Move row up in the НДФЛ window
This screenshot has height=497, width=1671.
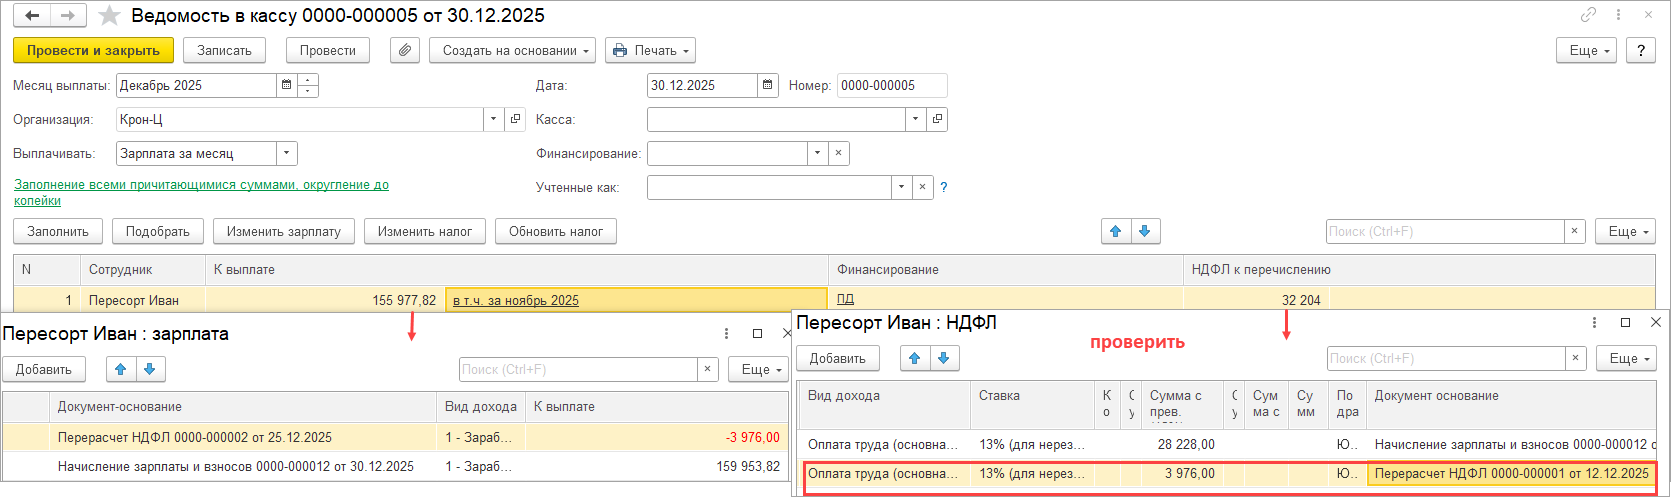tap(915, 358)
